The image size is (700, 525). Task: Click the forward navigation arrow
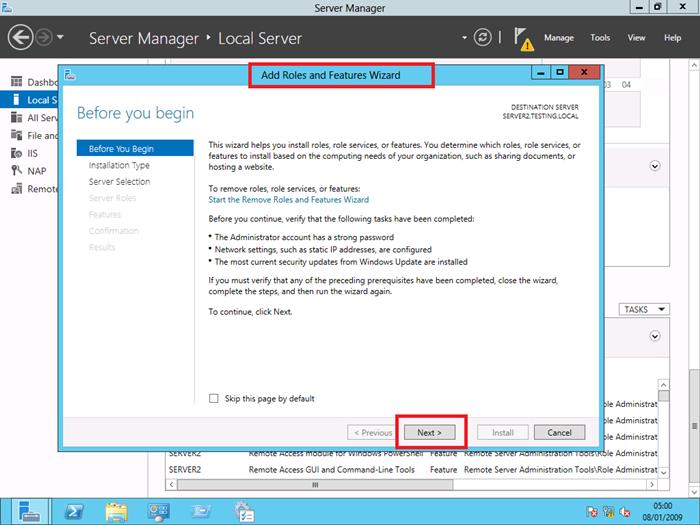pyautogui.click(x=44, y=38)
